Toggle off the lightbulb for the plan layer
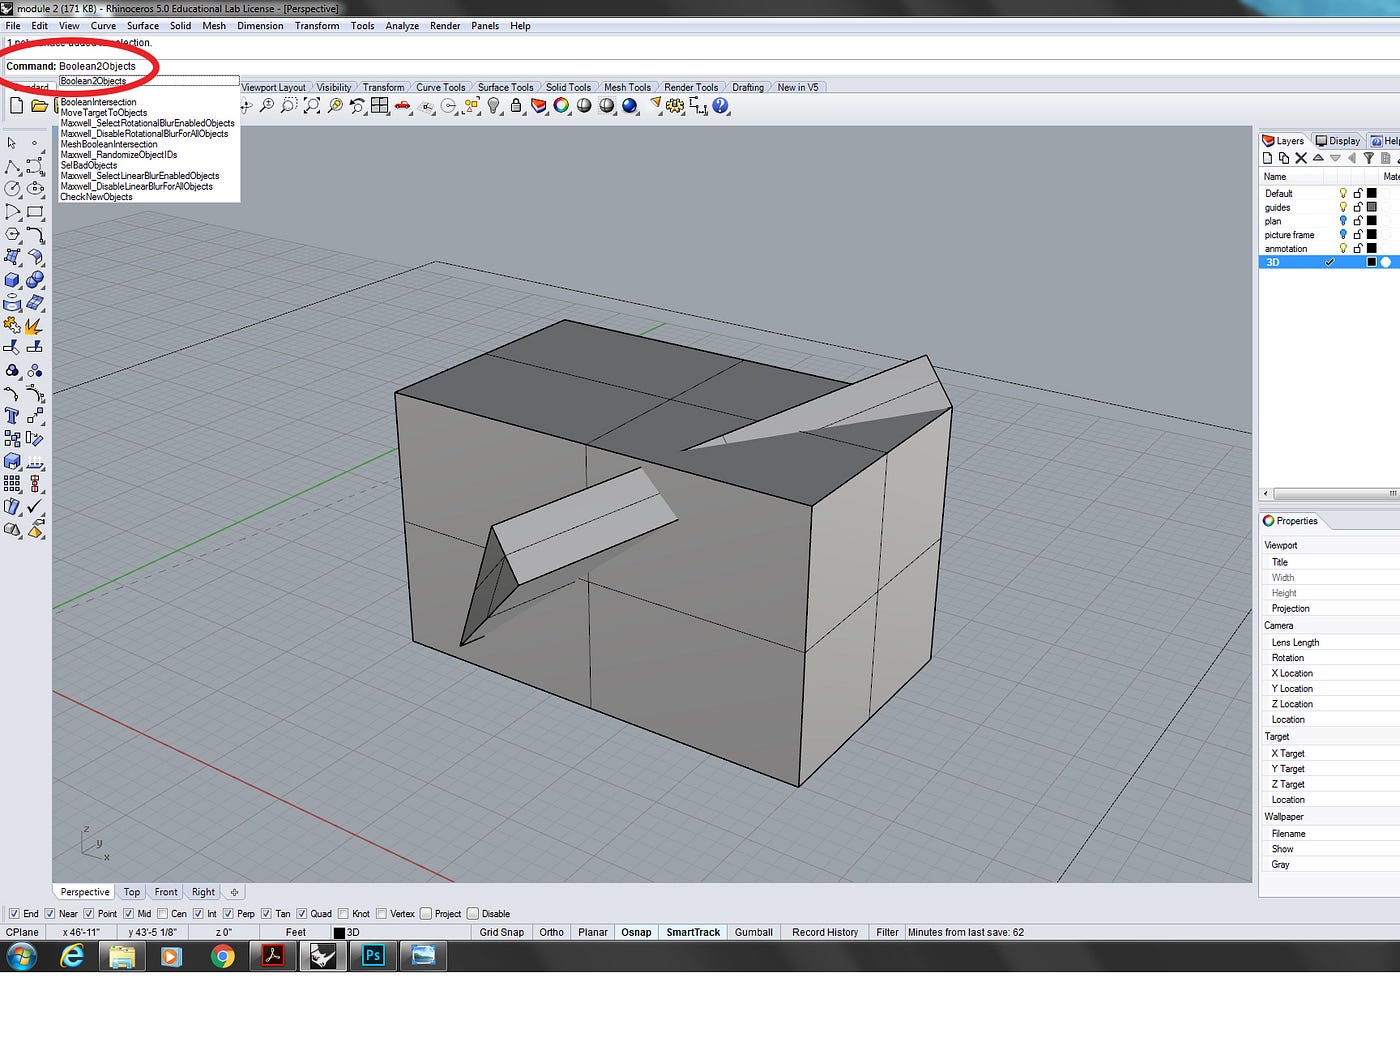 click(1343, 221)
